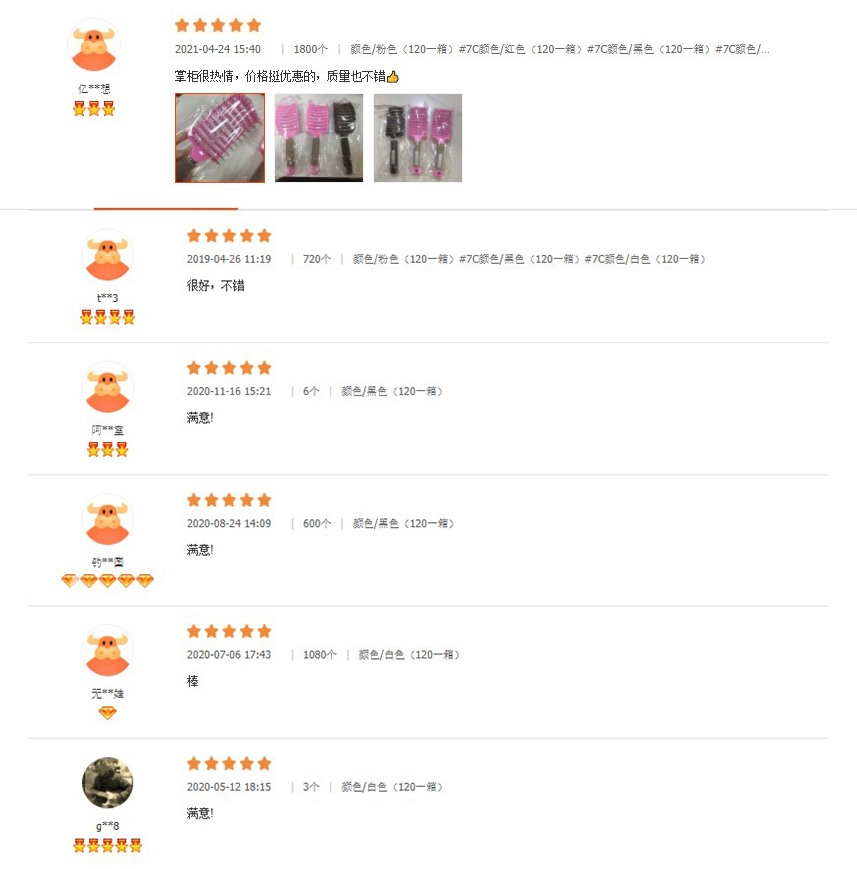This screenshot has width=857, height=869.
Task: Click the five medal badges under g**8
Action: [108, 845]
